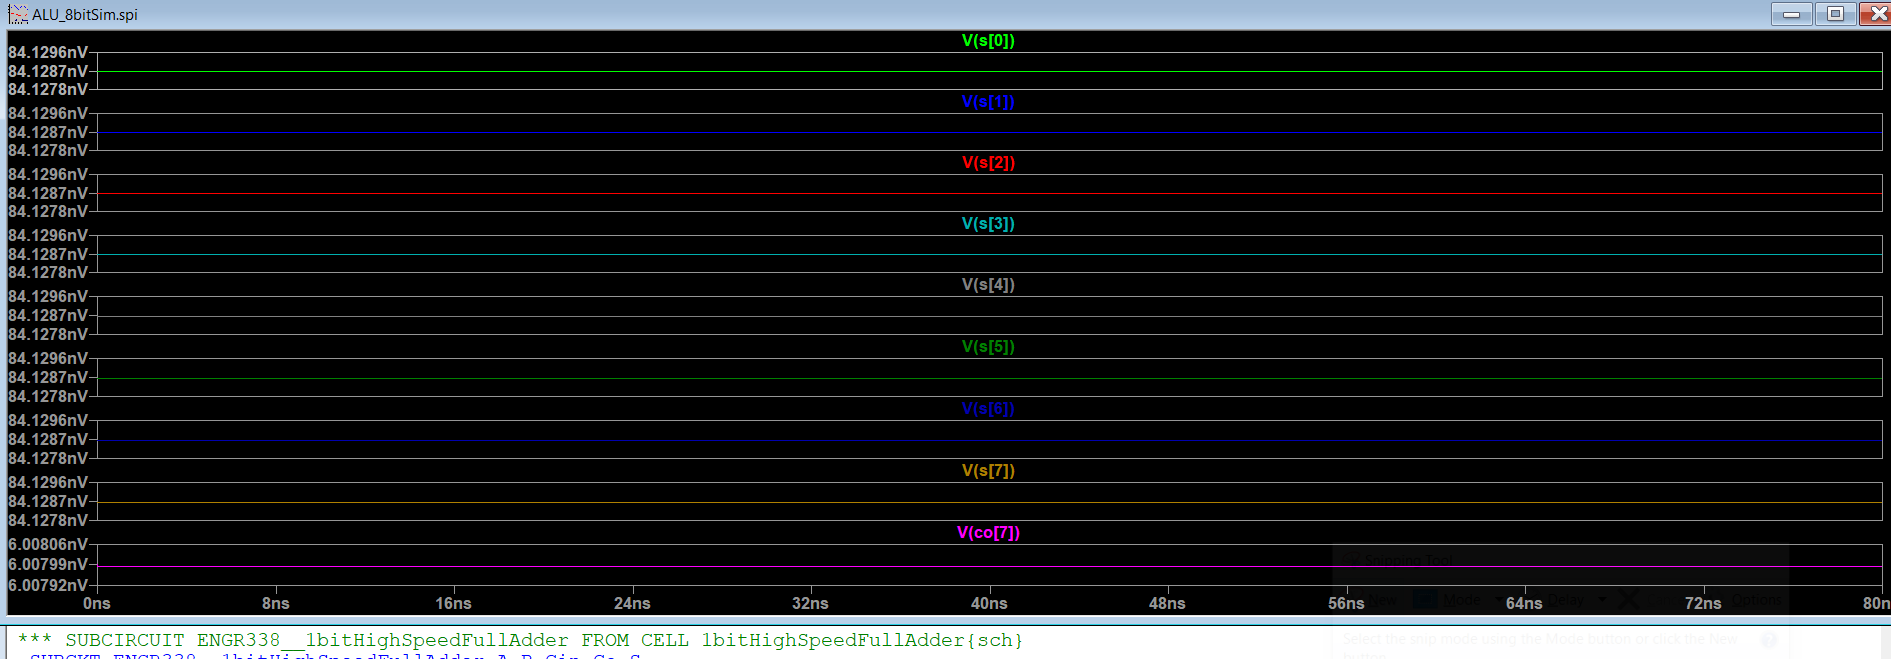Click the 40ns mark on time axis
Screen dimensions: 1891x659
pyautogui.click(x=989, y=603)
